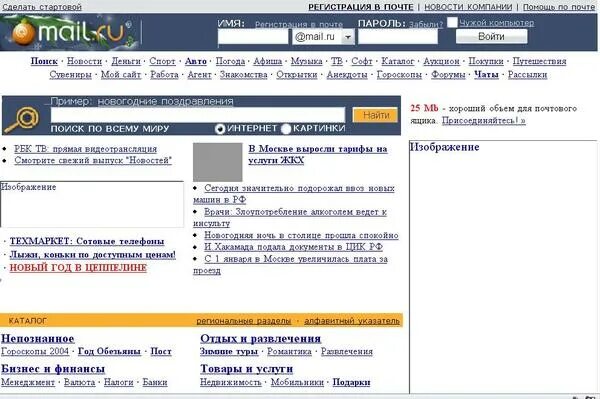
Task: Go to the Софт section
Action: click(362, 61)
